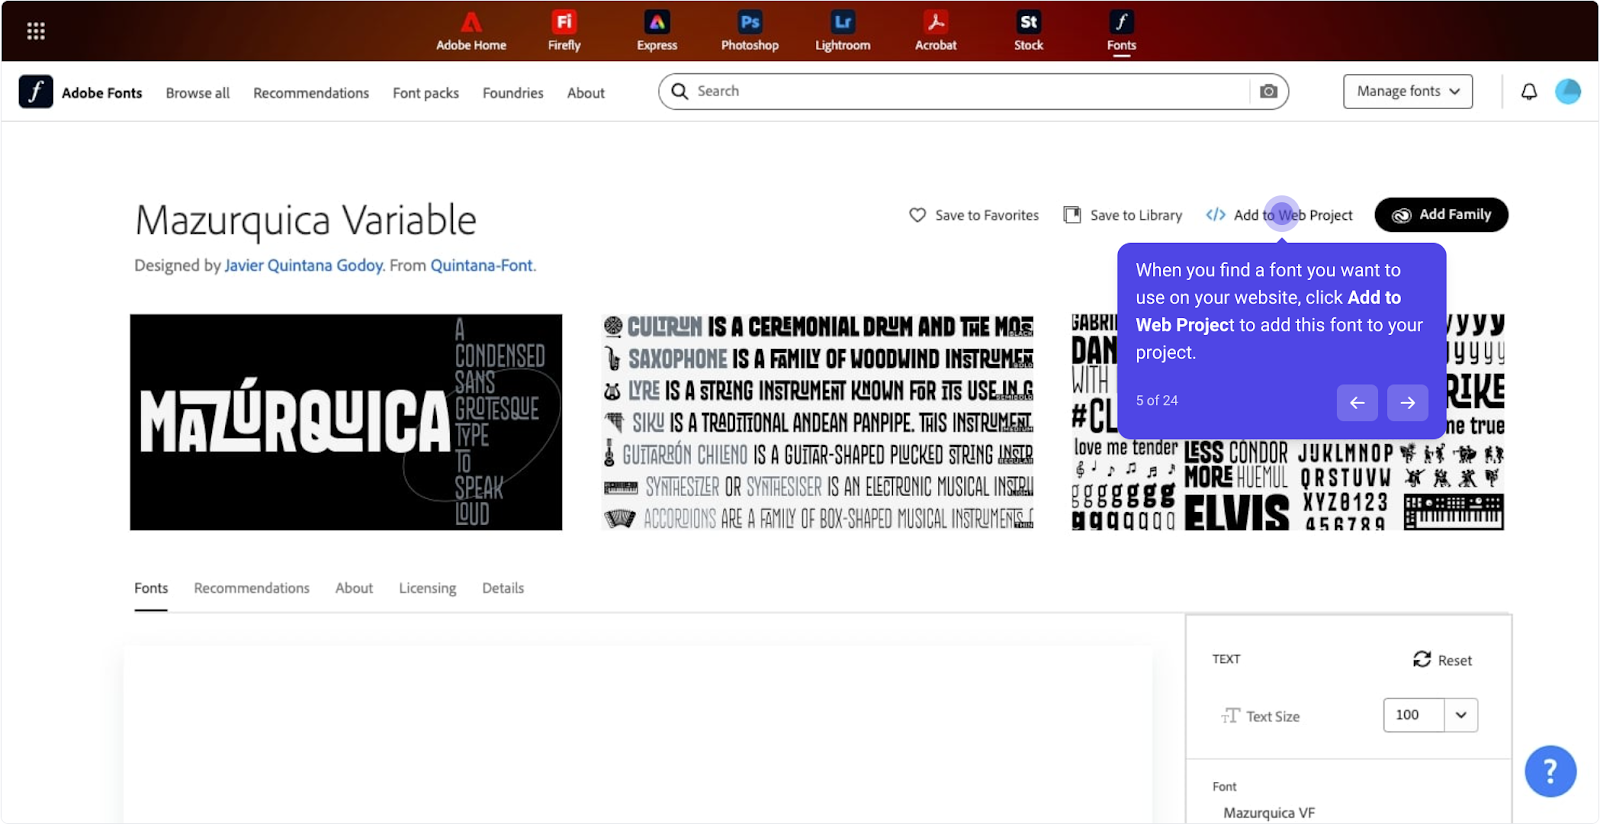Open the Adobe apps grid launcher
Screen dimensions: 1600x824
coord(36,31)
